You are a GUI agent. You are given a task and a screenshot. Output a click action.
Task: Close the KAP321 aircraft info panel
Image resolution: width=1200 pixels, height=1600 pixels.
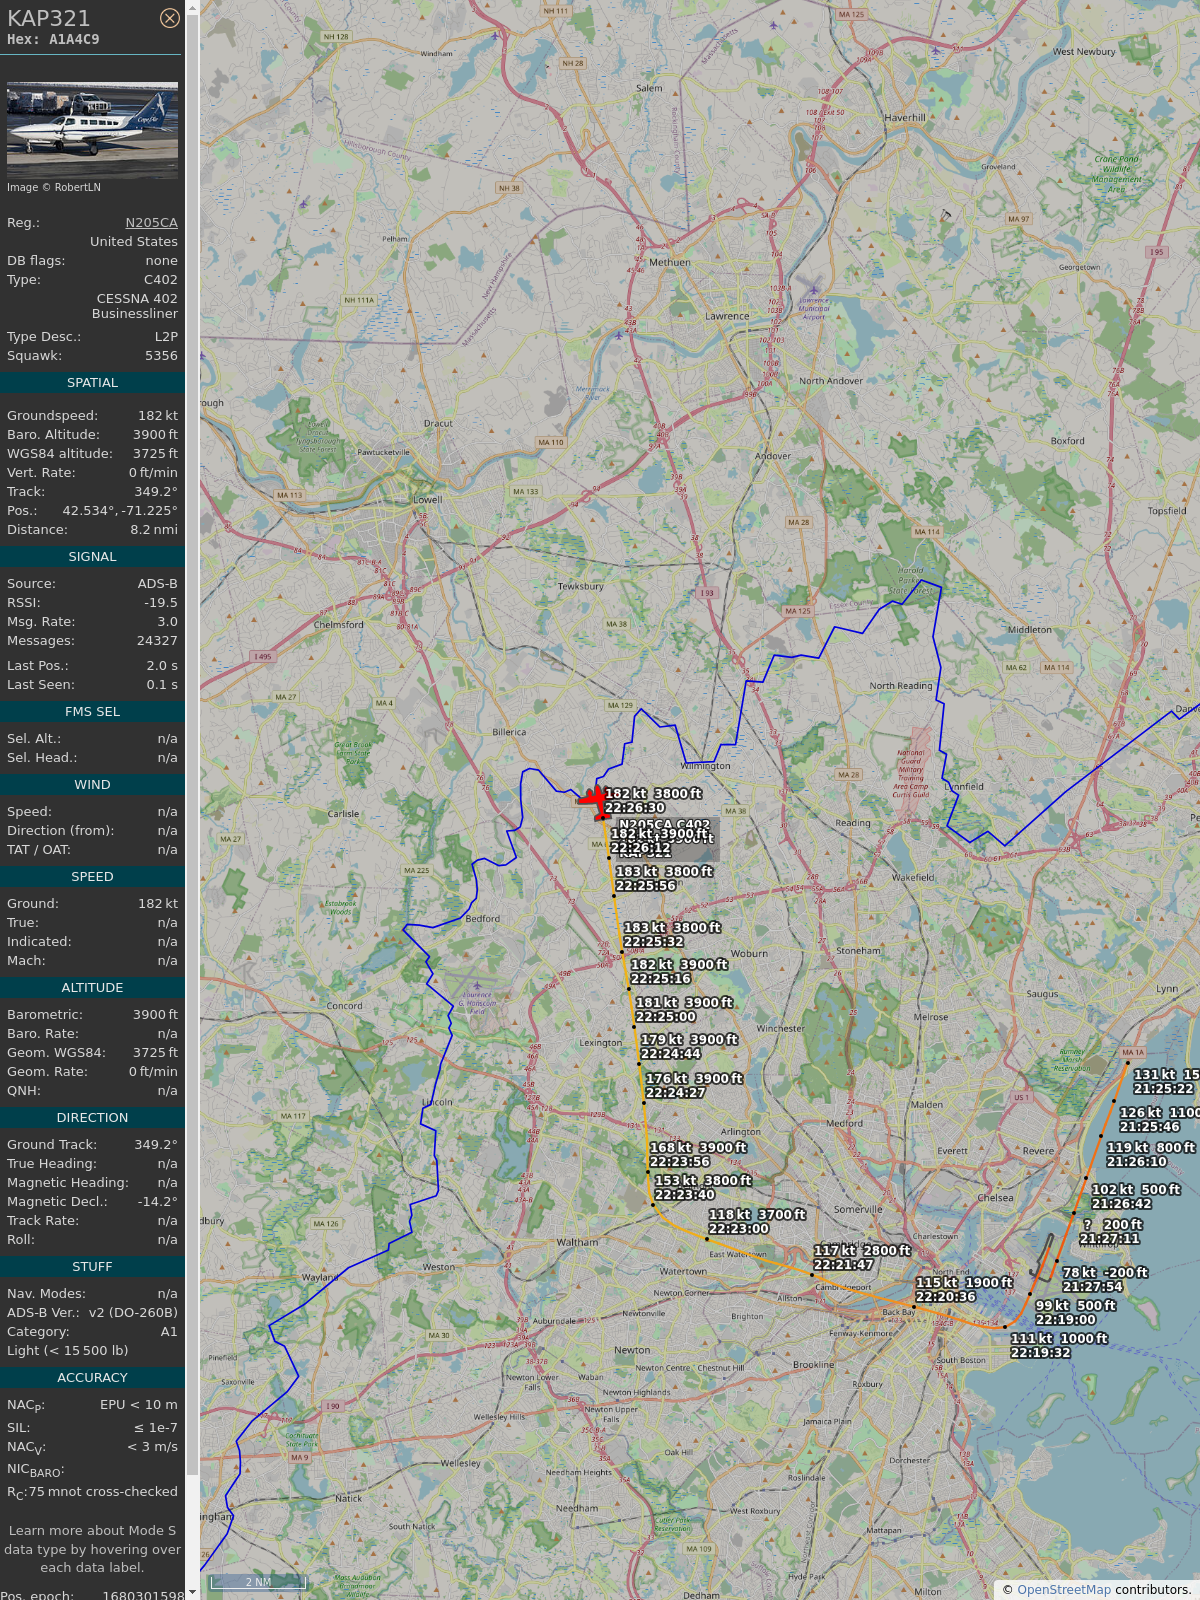point(170,18)
